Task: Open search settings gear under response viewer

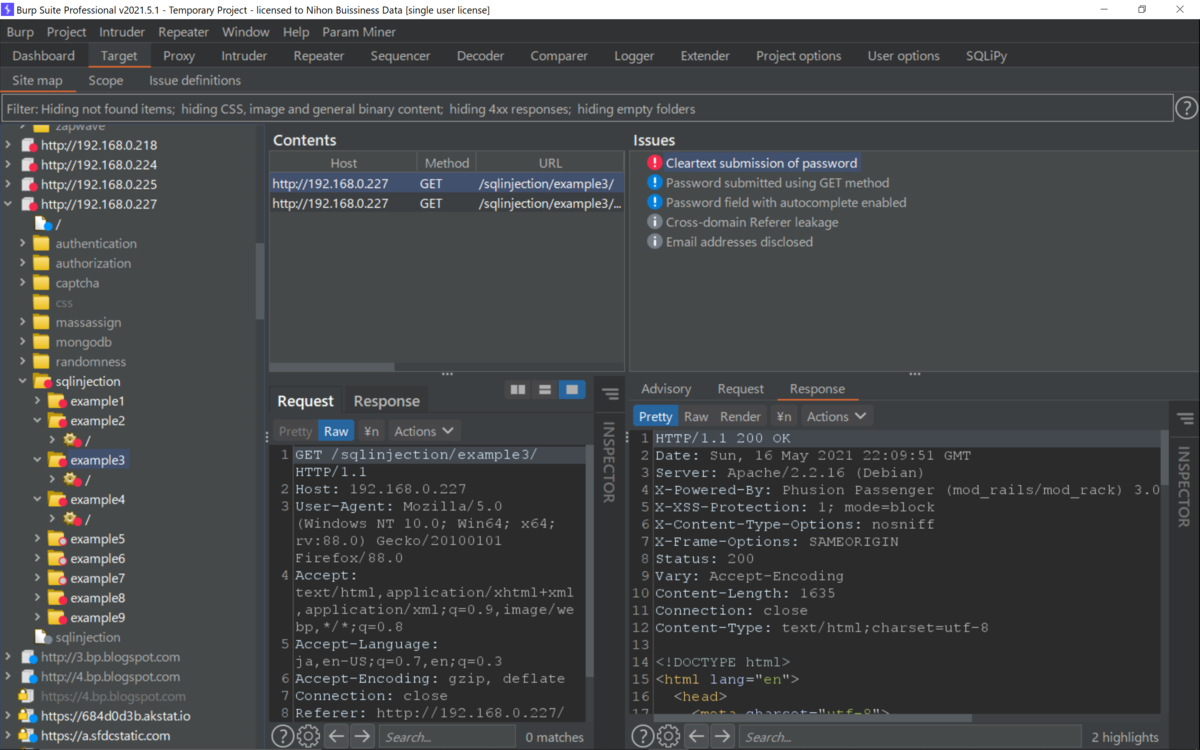Action: (x=669, y=737)
